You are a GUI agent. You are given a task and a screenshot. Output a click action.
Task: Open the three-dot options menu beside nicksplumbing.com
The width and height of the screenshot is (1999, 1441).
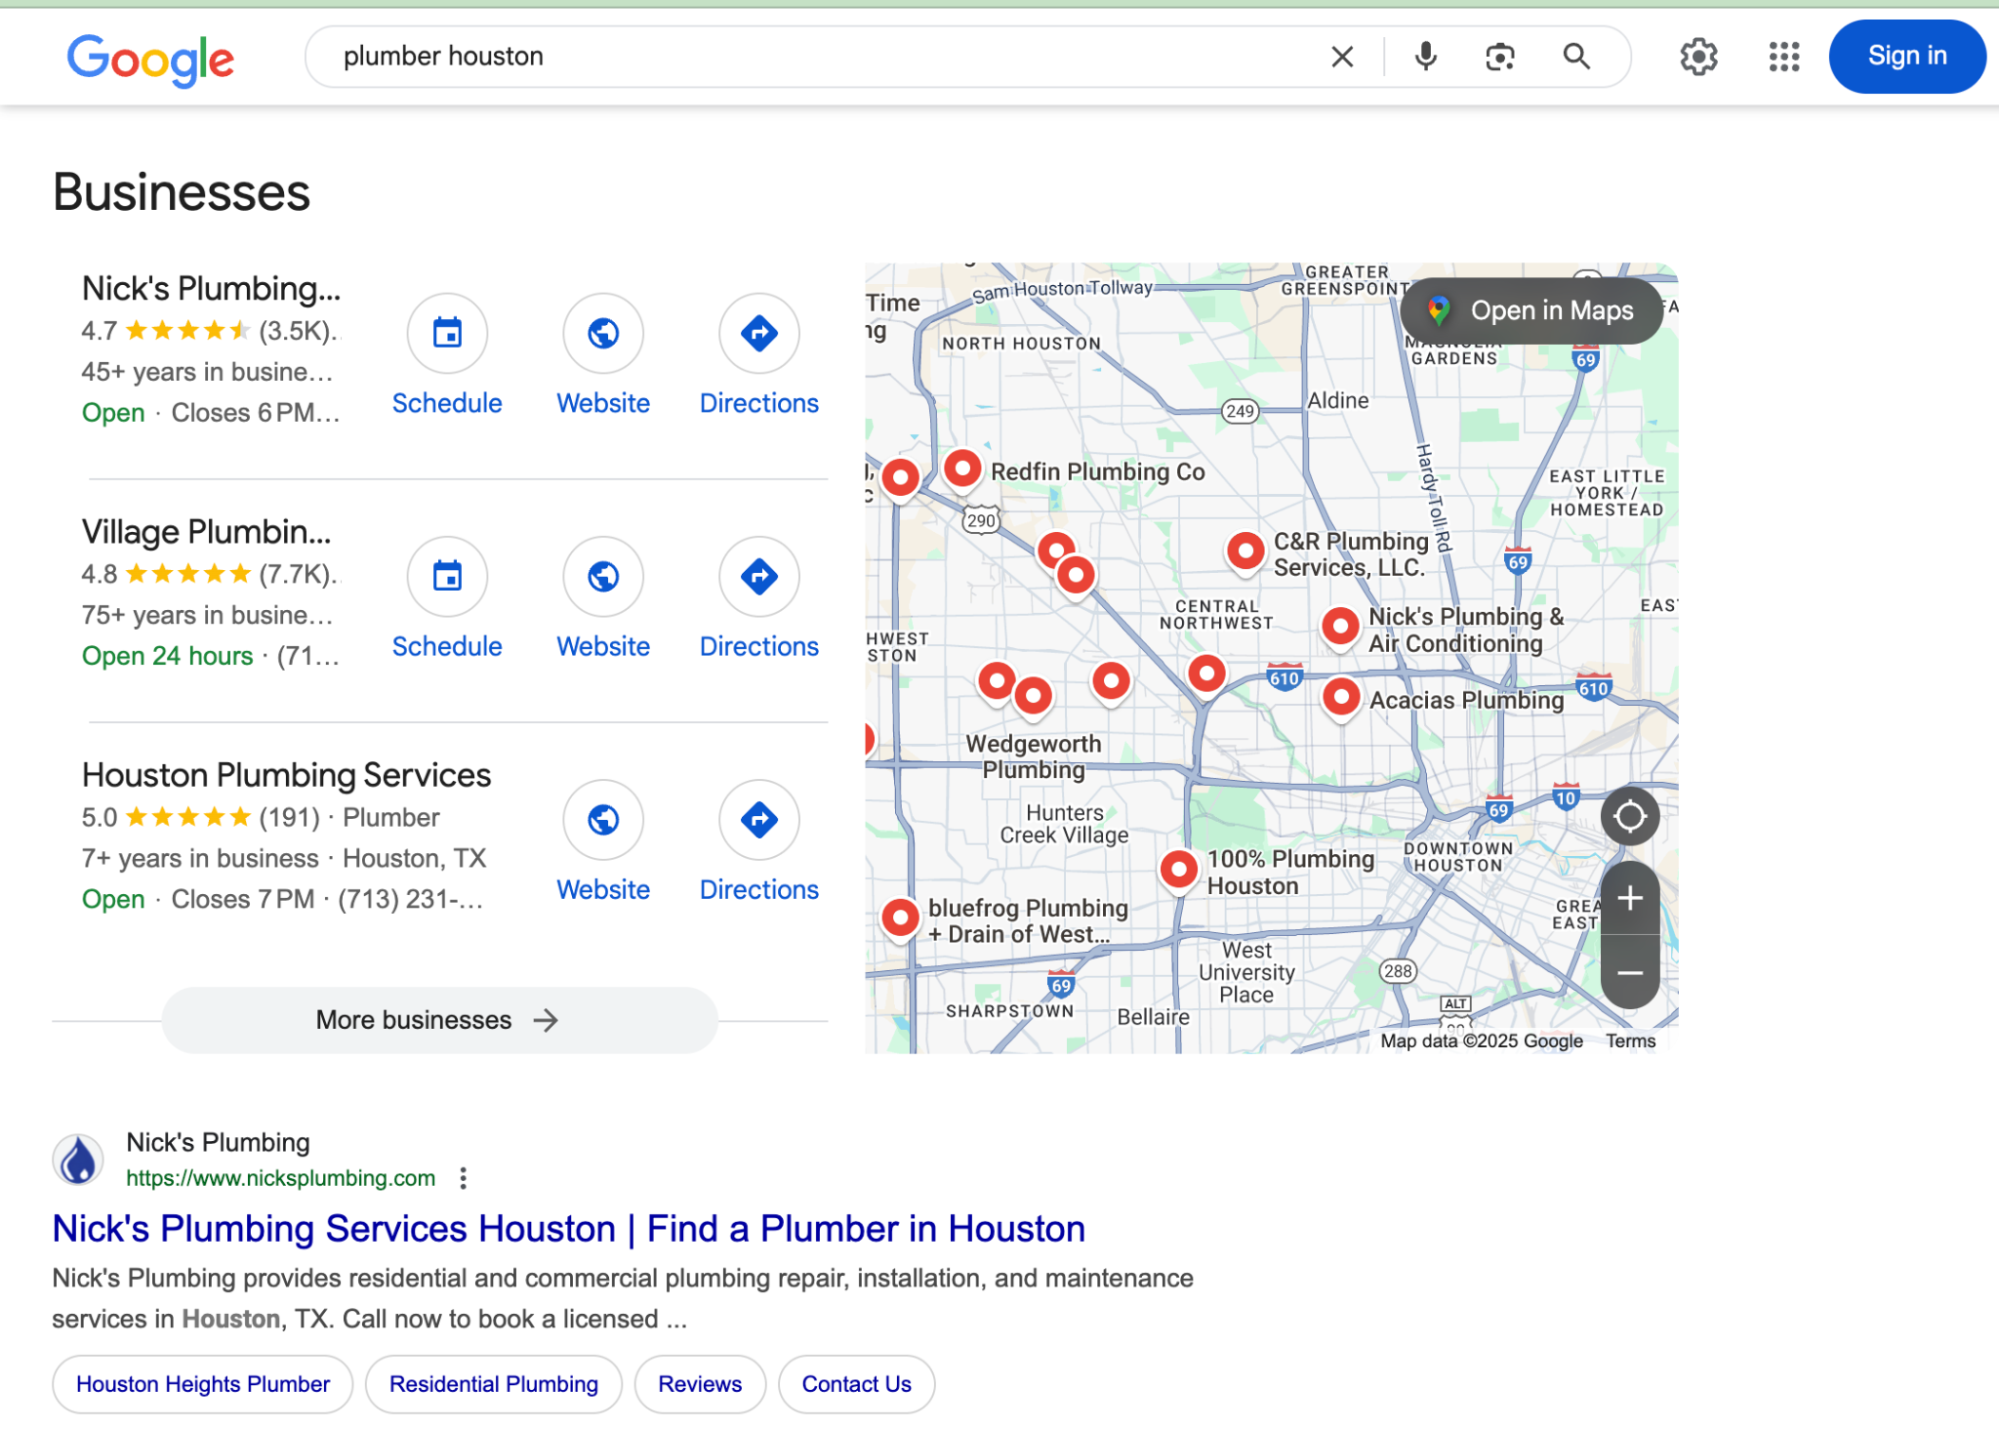click(x=463, y=1178)
